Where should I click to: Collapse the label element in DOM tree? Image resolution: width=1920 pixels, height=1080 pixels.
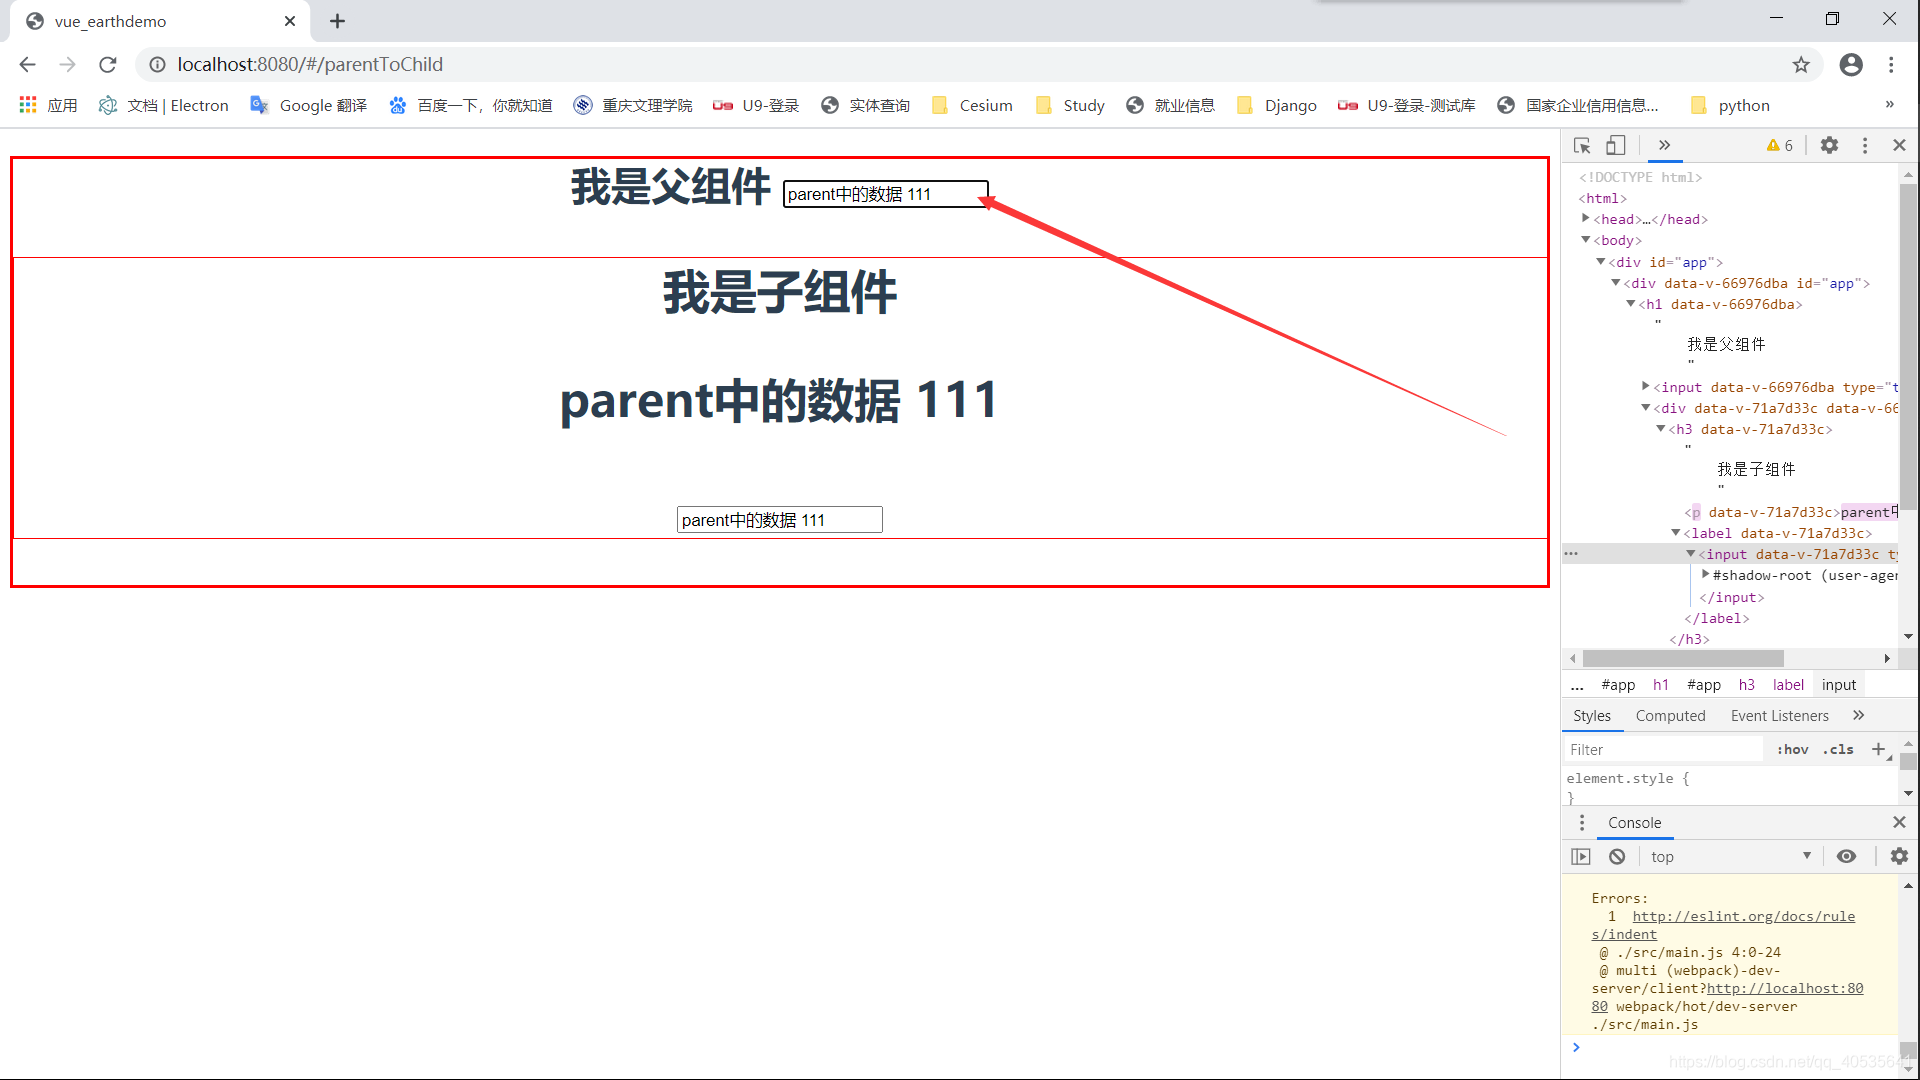(1676, 533)
